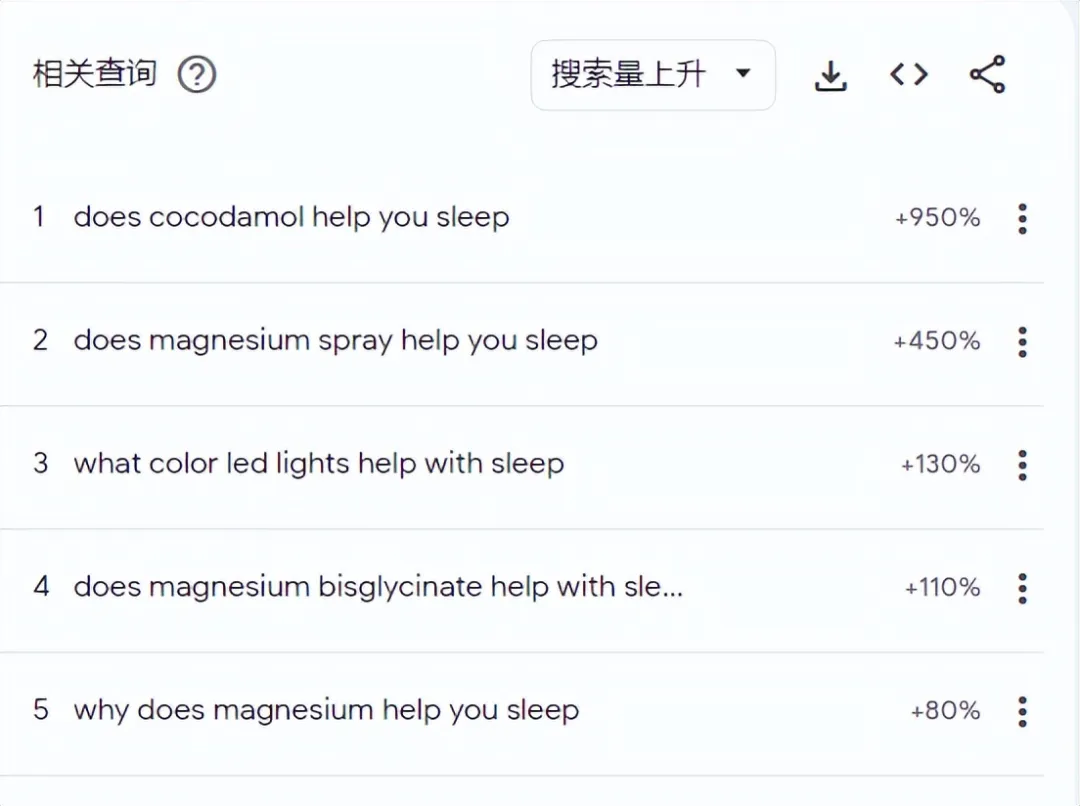Screen dimensions: 1080x806
Task: Open 'does magnesium spray help you sleep'
Action: tap(335, 340)
